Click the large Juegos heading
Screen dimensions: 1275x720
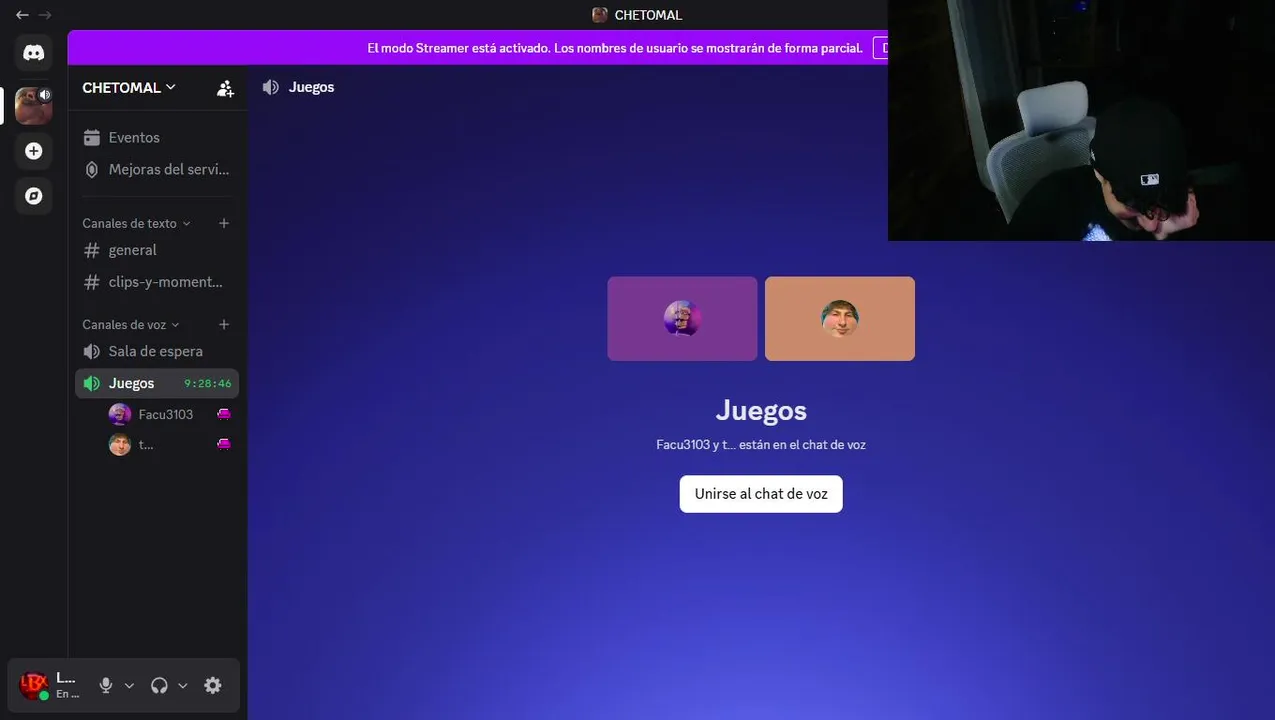point(761,410)
